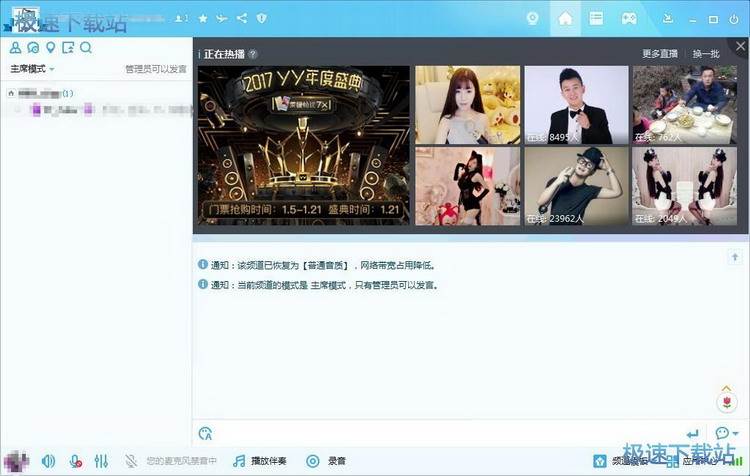The image size is (750, 476).
Task: Go to the home tab icon
Action: (565, 19)
